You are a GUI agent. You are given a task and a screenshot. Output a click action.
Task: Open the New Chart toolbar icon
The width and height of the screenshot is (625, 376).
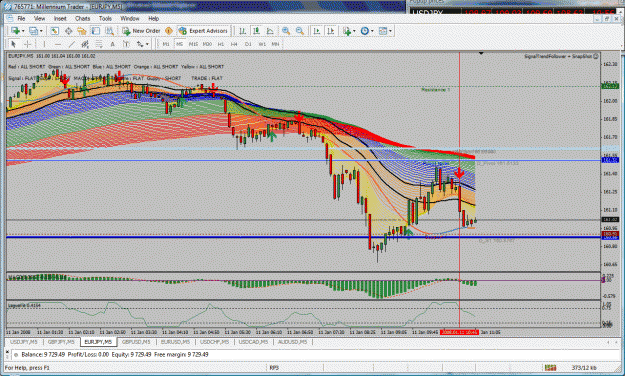pos(15,31)
